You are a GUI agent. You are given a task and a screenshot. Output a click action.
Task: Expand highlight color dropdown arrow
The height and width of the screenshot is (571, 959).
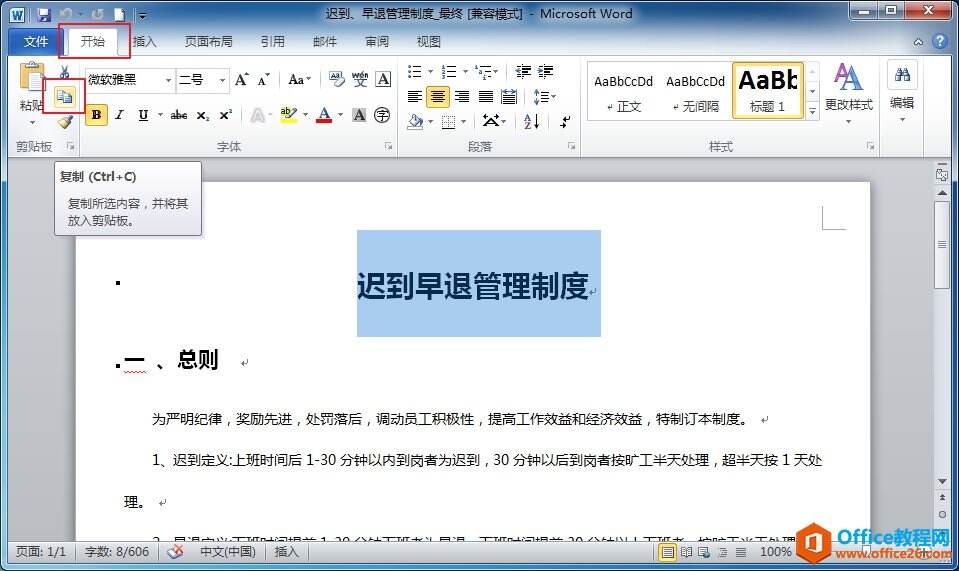tap(305, 115)
